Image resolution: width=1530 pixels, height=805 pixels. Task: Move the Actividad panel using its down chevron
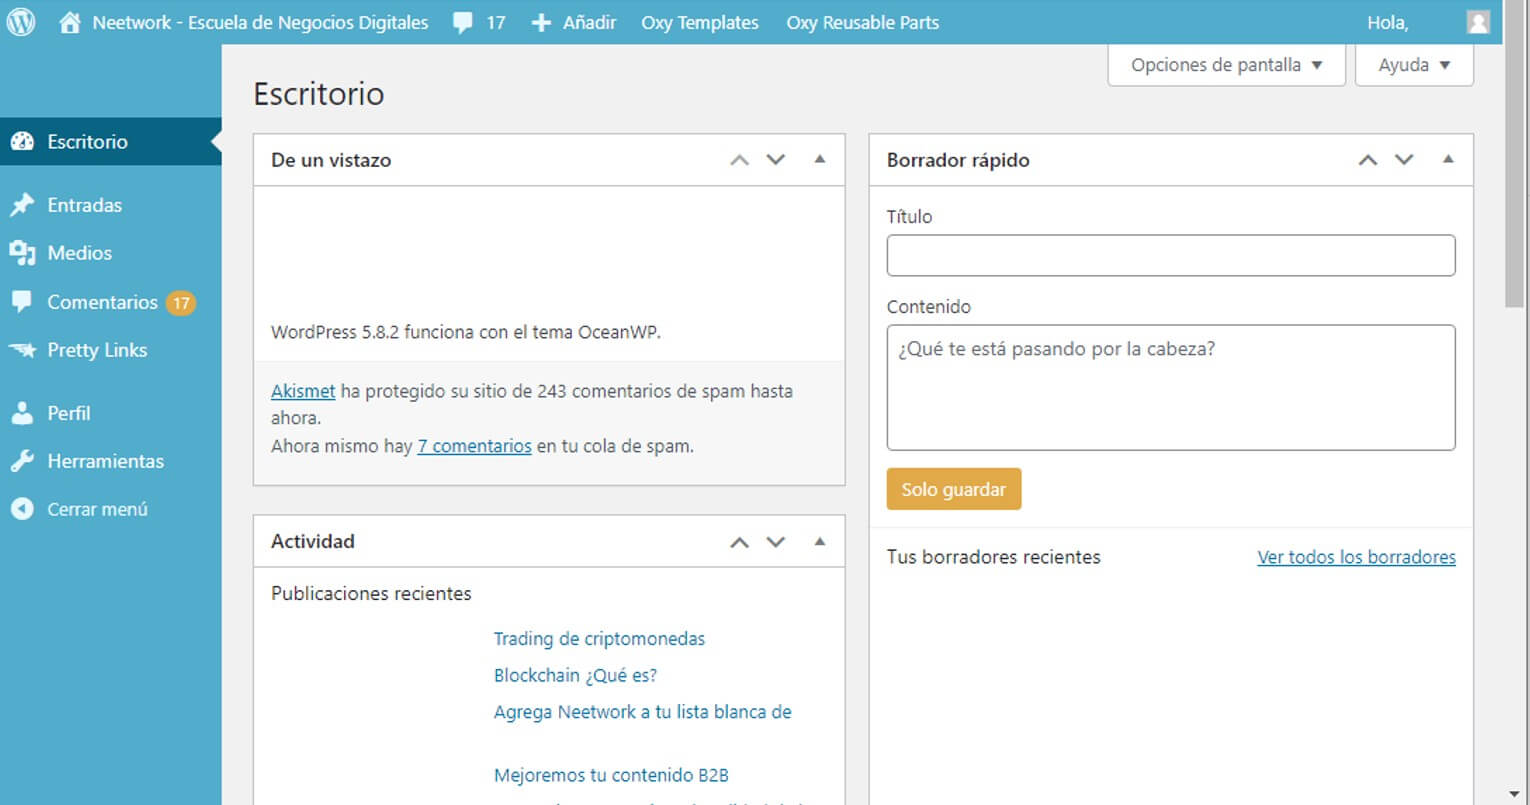[x=776, y=541]
